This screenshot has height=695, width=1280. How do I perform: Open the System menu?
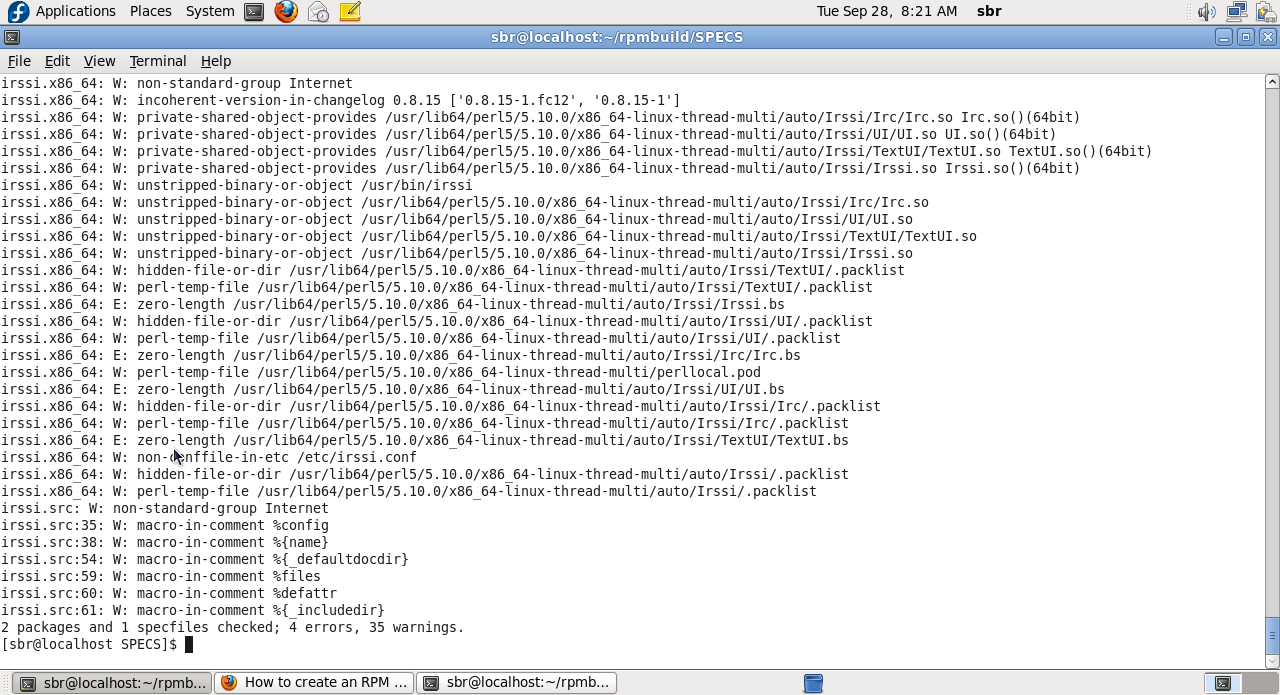pyautogui.click(x=209, y=11)
